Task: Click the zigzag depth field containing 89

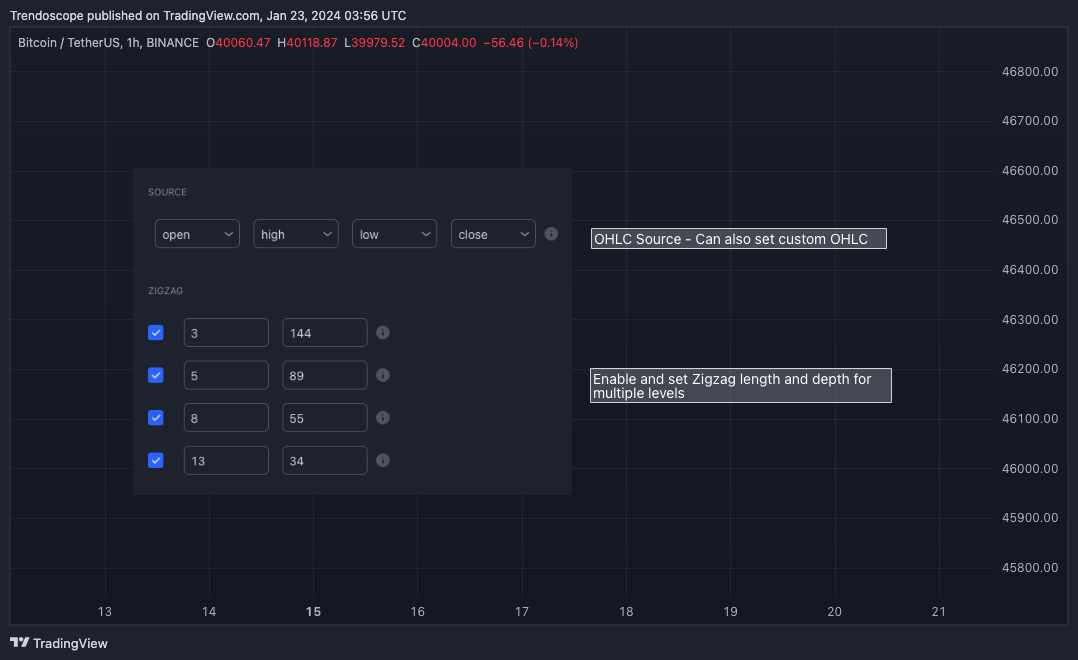Action: [324, 375]
